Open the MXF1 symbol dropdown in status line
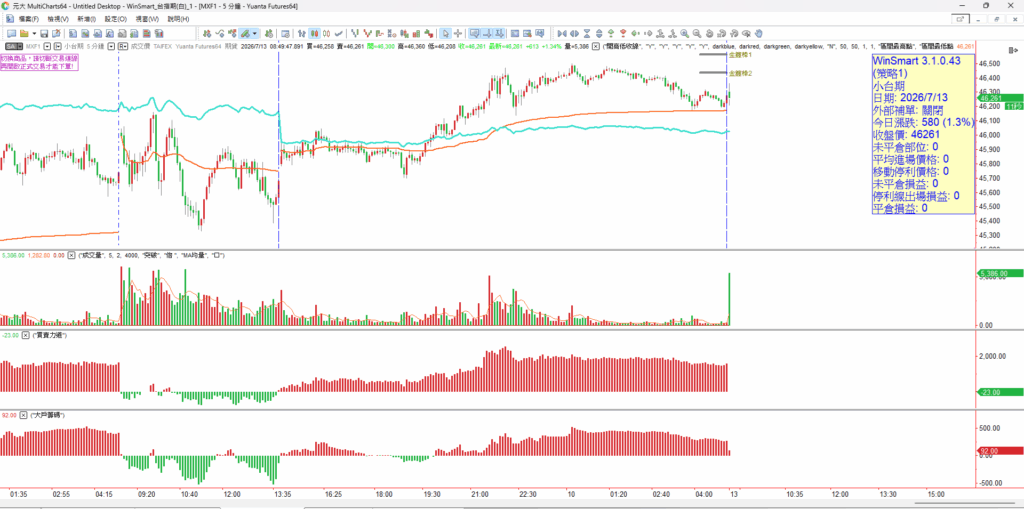 pos(48,46)
